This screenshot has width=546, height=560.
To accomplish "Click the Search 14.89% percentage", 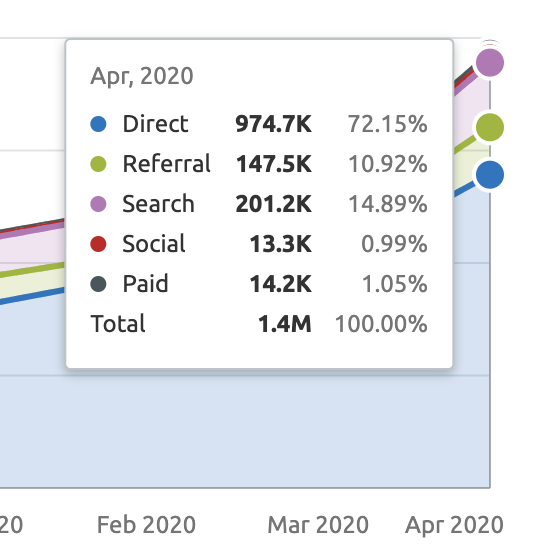I will pyautogui.click(x=387, y=204).
